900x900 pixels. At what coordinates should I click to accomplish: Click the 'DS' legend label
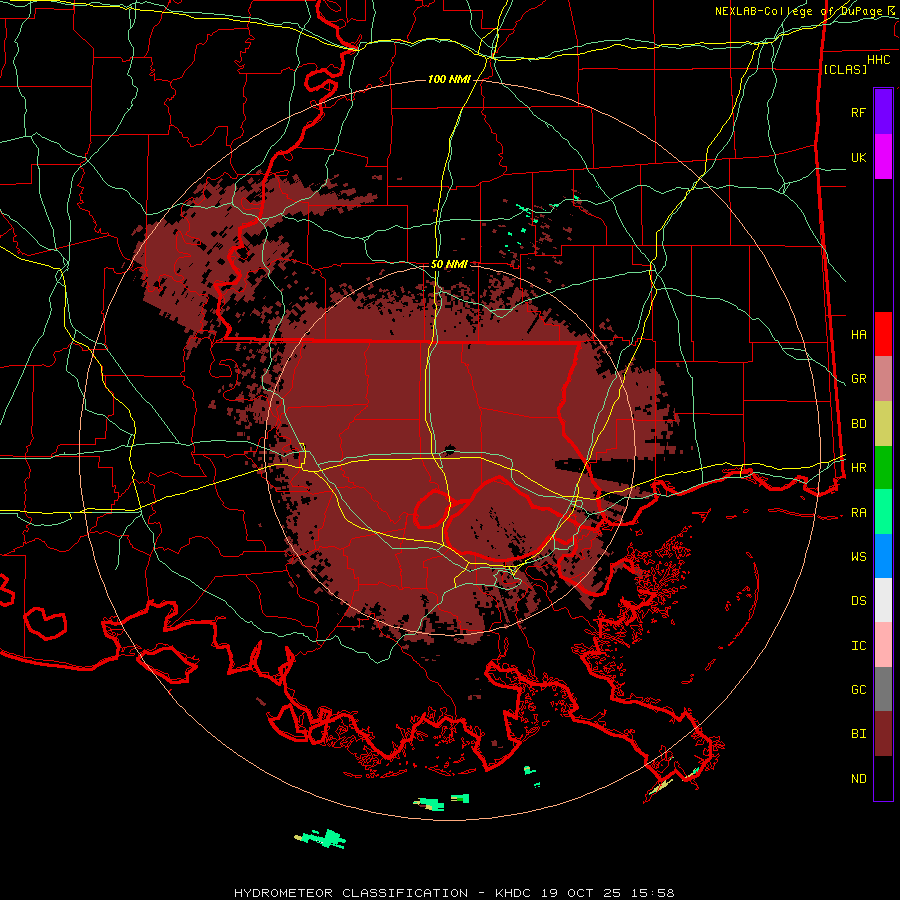(858, 601)
